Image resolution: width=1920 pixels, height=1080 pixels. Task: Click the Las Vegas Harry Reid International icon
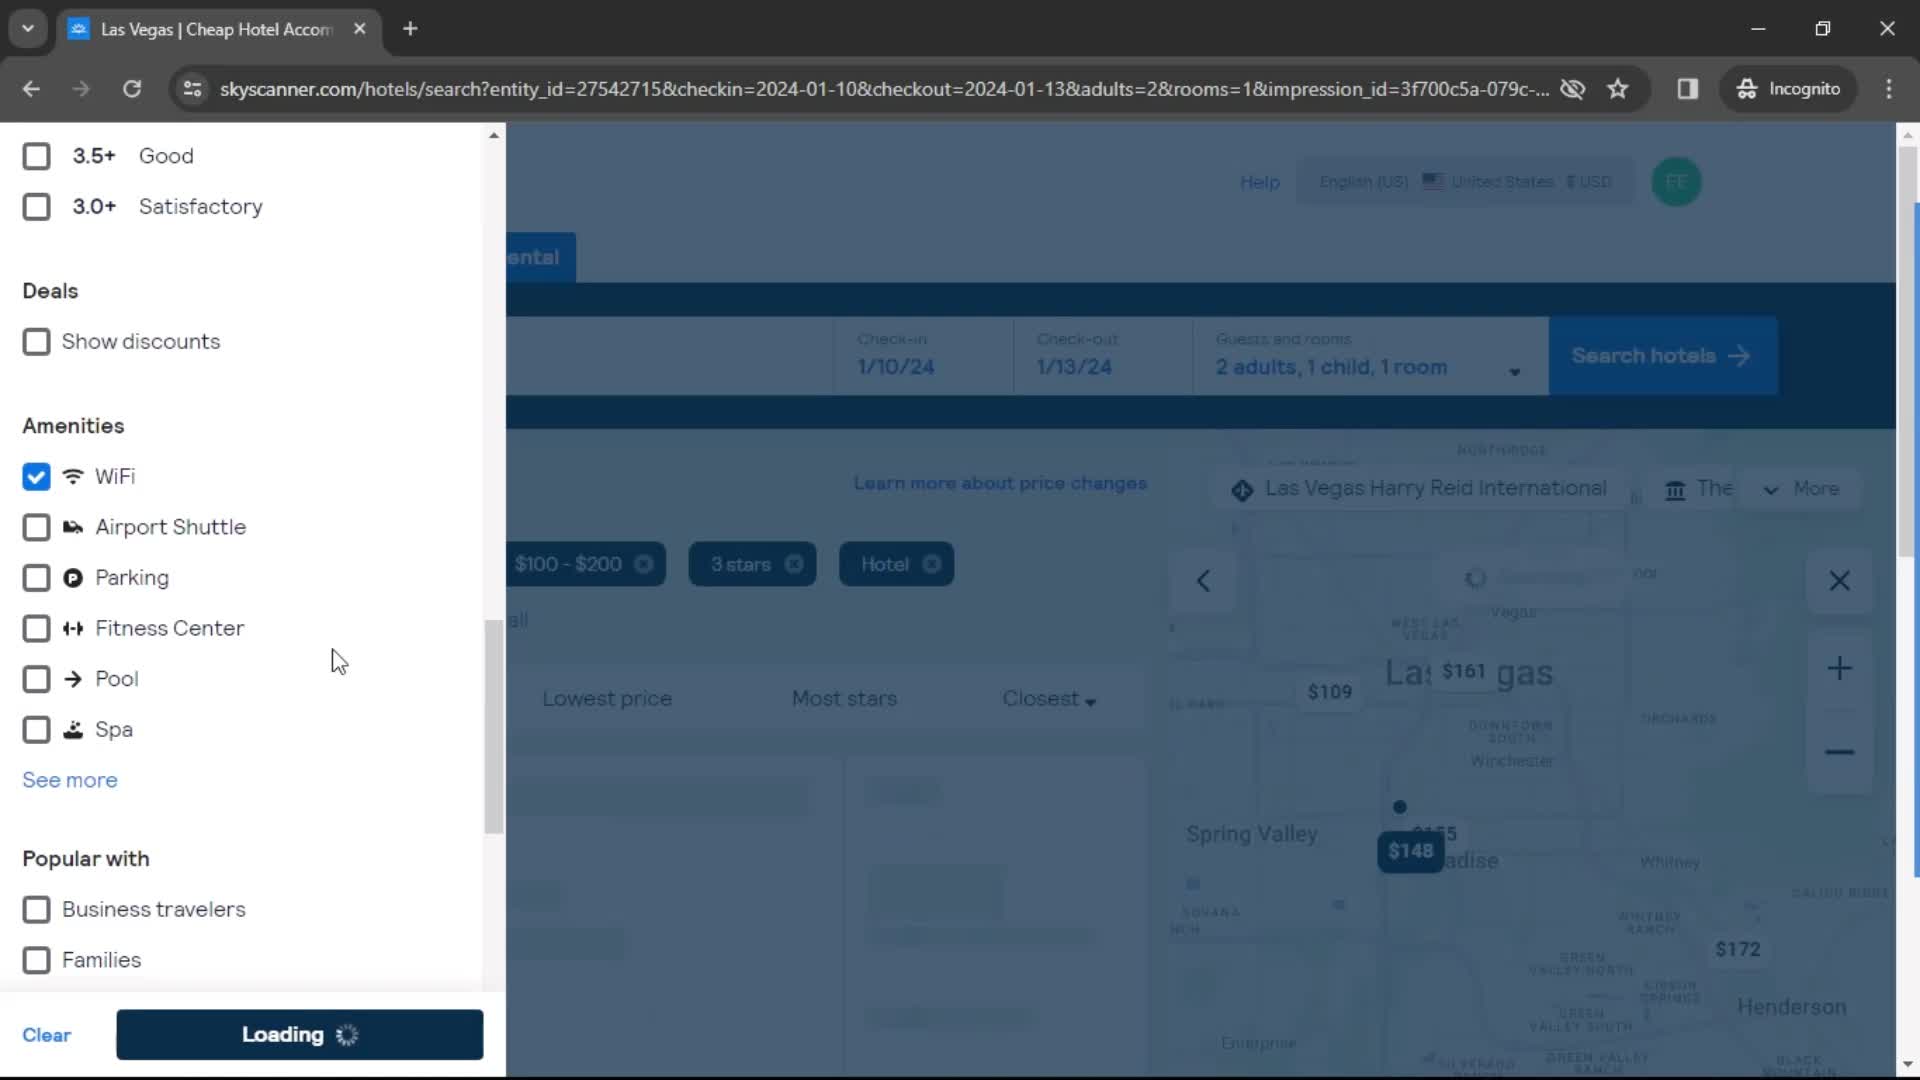(1242, 488)
